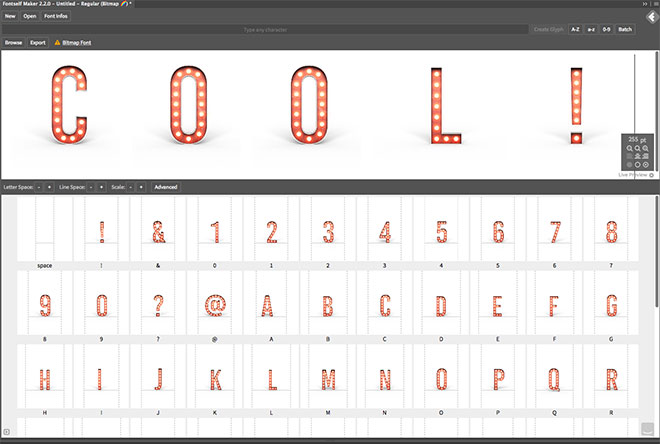
Task: Select the letter A glyph cell
Action: click(271, 303)
